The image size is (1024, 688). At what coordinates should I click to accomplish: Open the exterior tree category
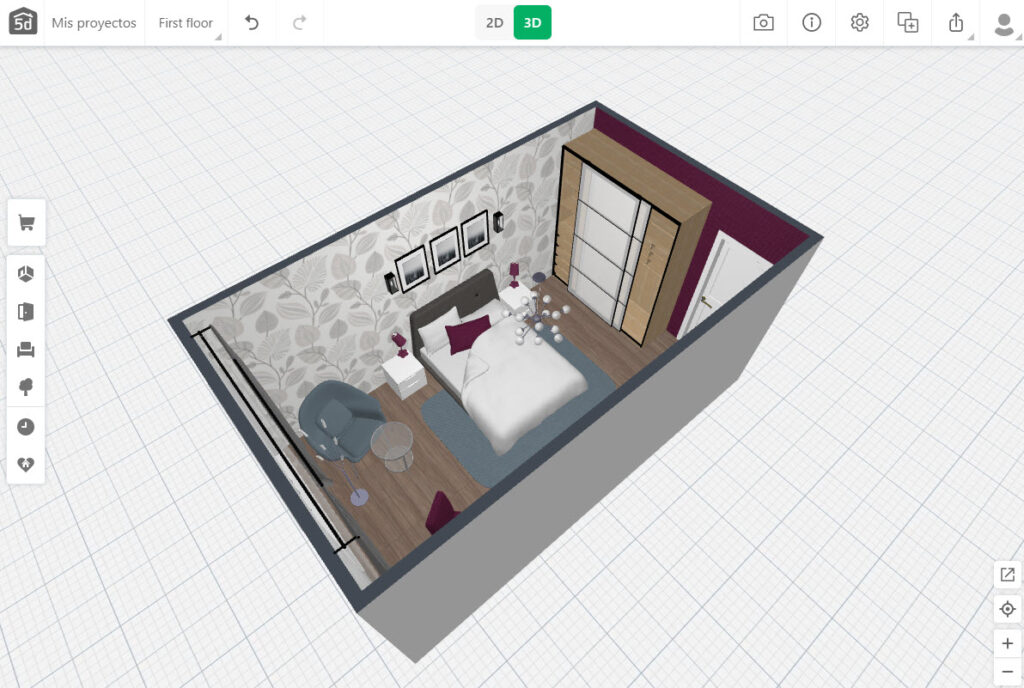point(26,388)
